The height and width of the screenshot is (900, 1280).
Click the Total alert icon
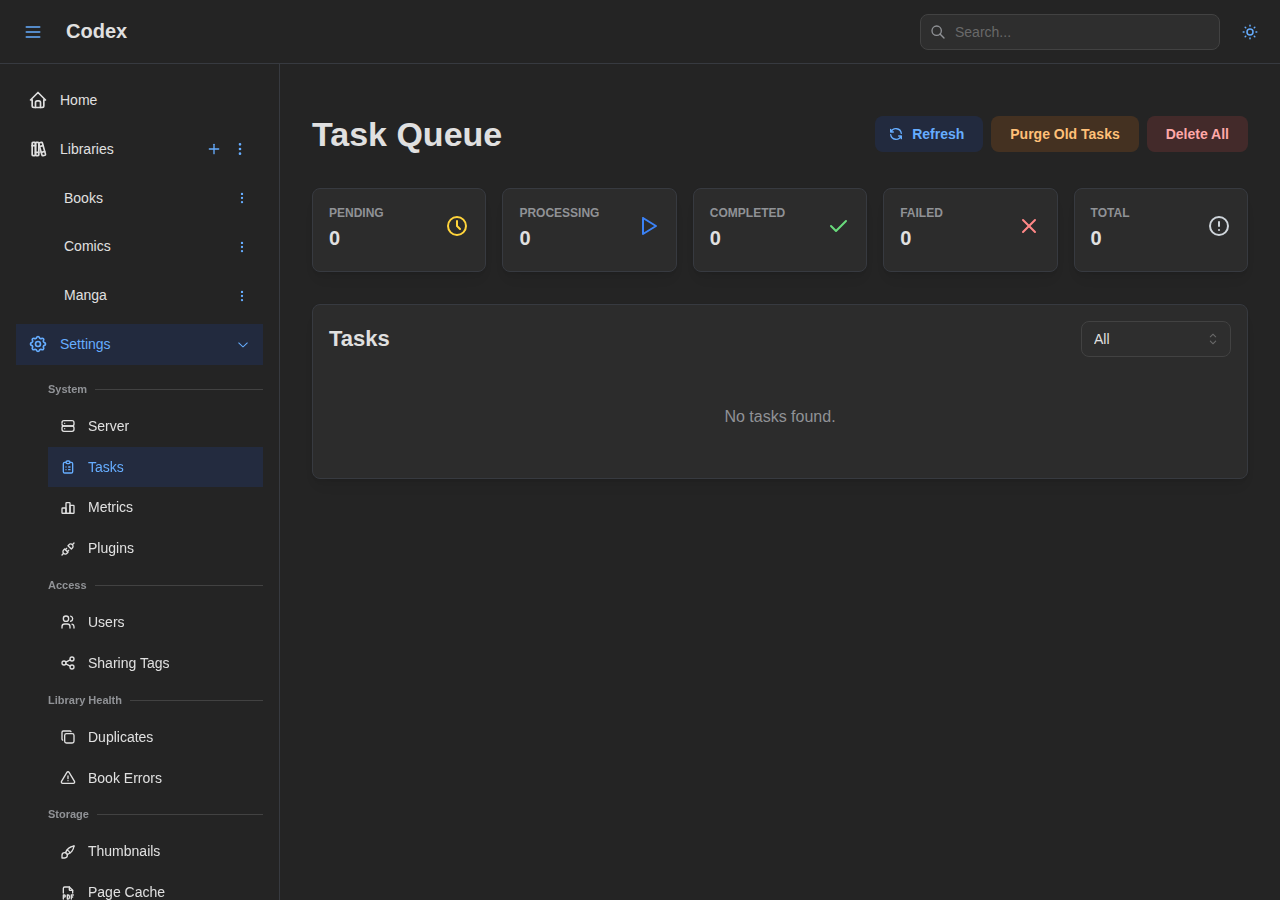click(1219, 225)
